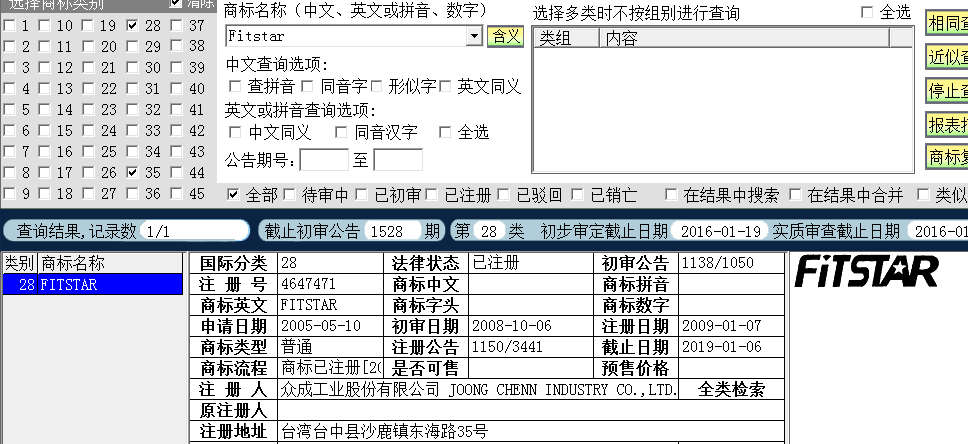Click the 停止查 button
This screenshot has height=444, width=968.
[947, 91]
